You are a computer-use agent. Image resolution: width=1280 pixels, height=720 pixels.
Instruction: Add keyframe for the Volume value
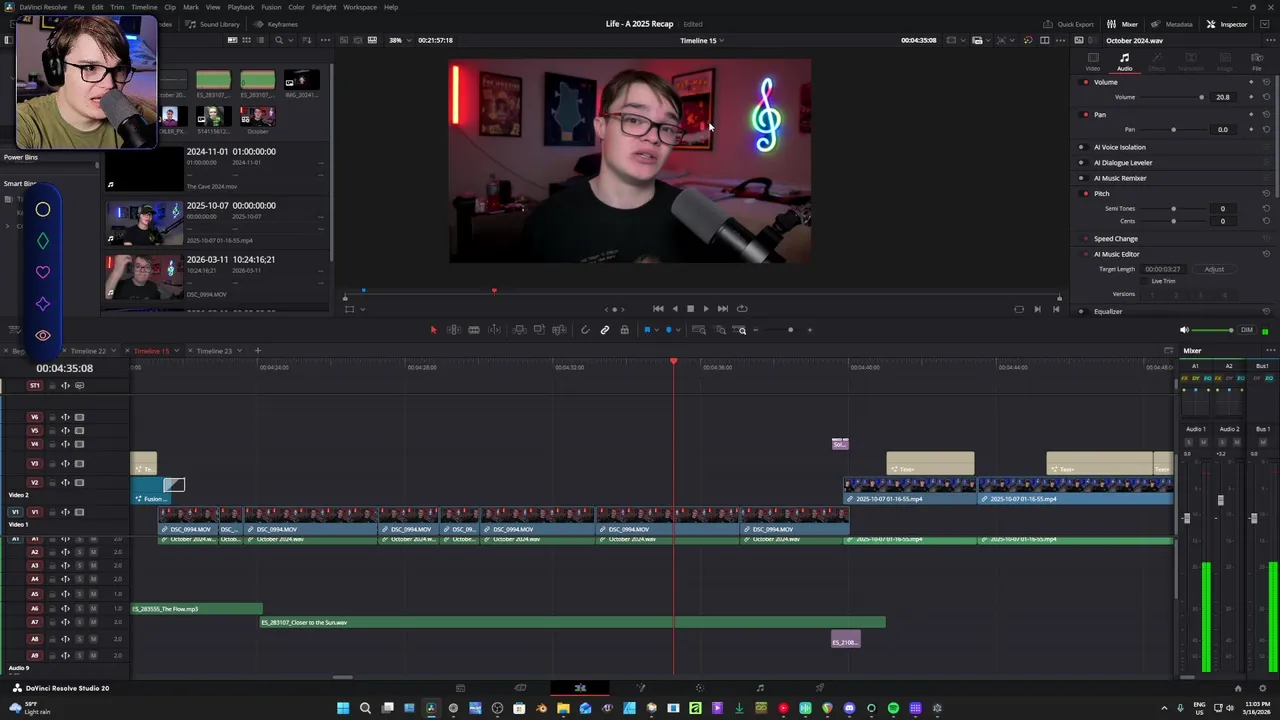[x=1250, y=97]
